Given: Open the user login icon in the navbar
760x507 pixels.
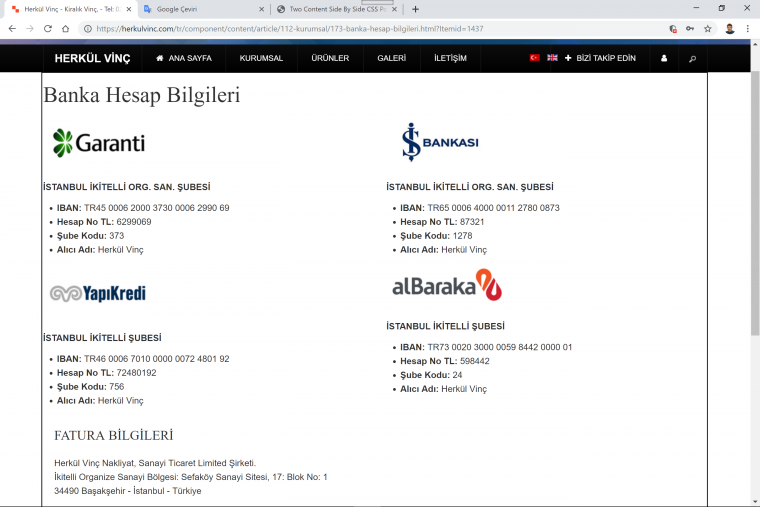Looking at the screenshot, I should (664, 58).
